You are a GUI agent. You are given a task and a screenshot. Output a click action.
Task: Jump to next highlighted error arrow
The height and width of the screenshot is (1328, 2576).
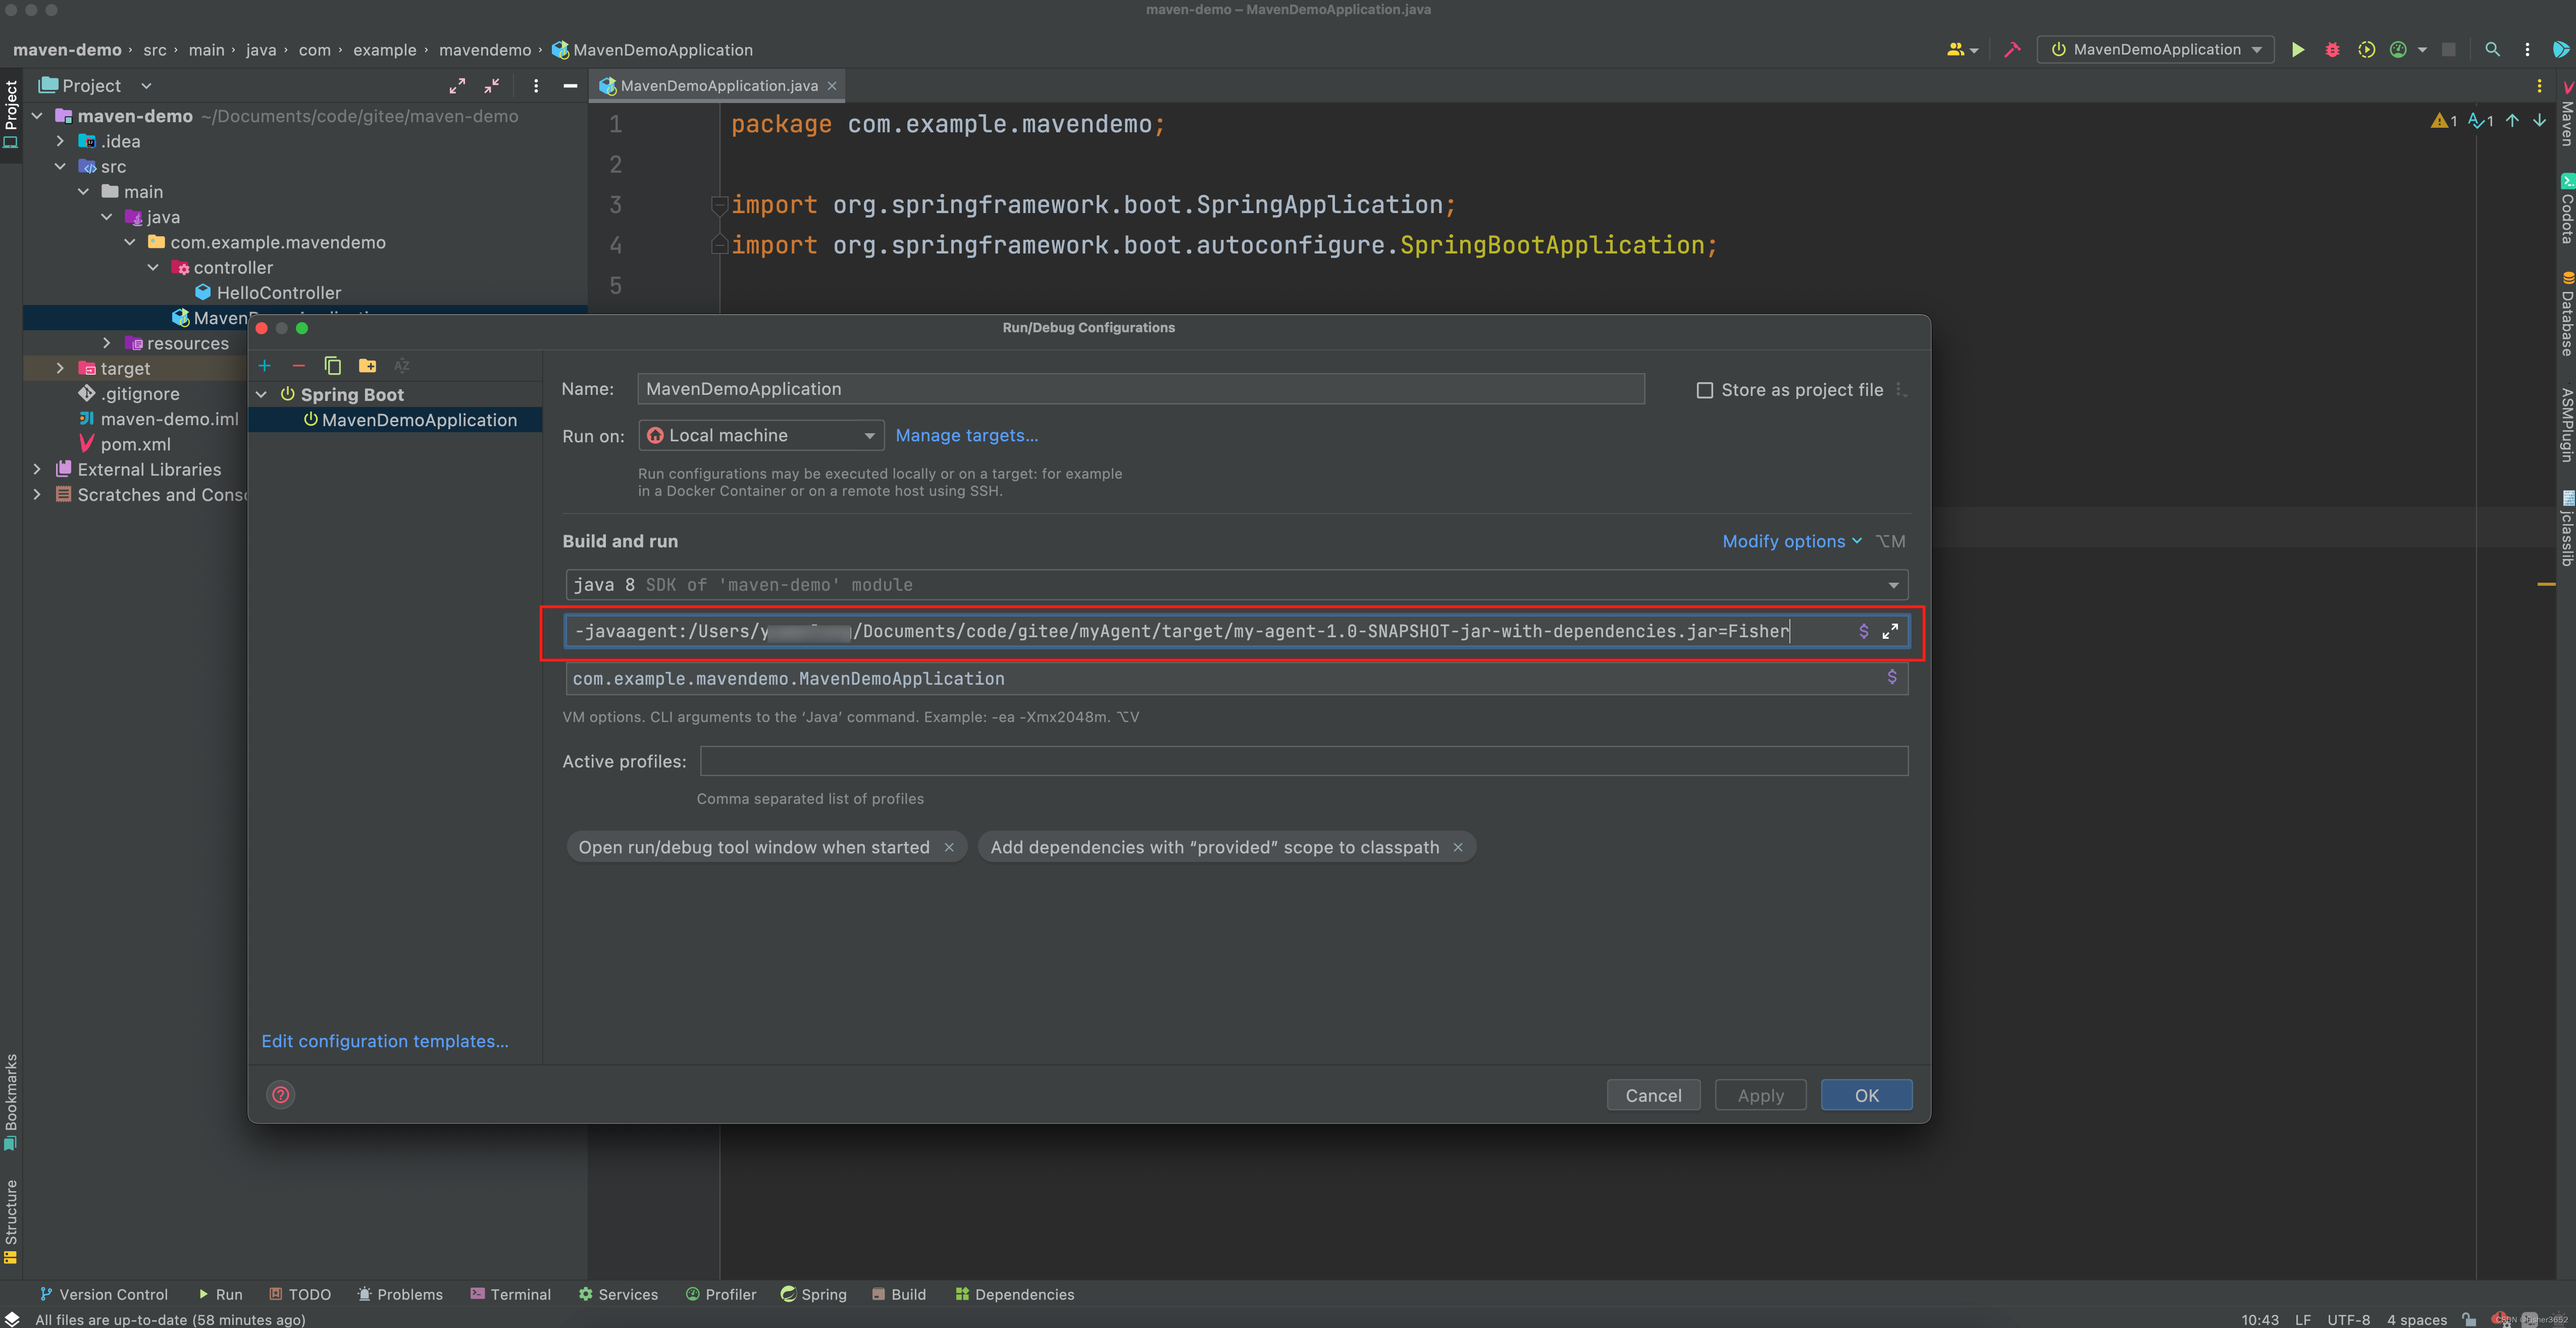[2539, 121]
